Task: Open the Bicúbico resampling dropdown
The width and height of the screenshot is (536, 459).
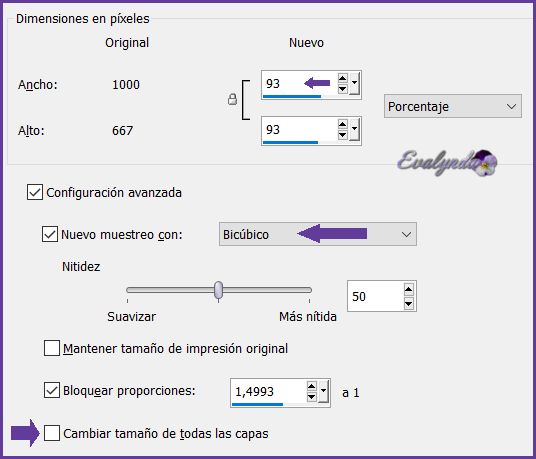Action: coord(318,234)
